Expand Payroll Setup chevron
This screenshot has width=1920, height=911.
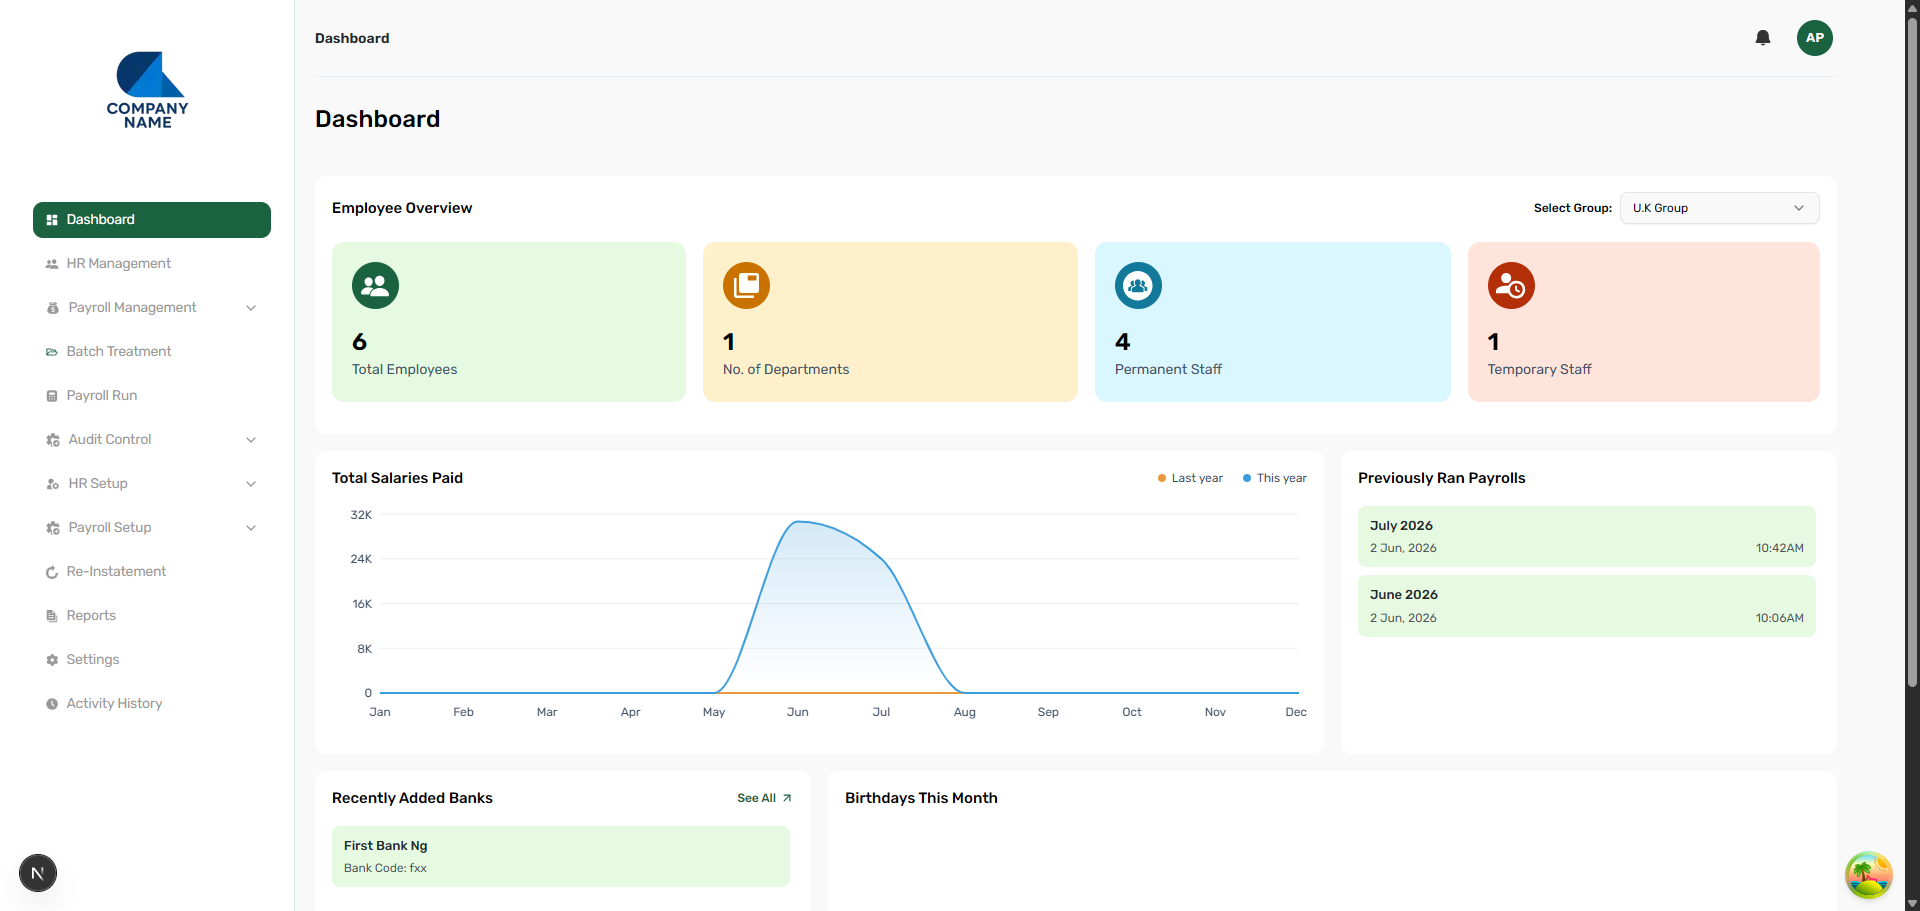click(251, 528)
